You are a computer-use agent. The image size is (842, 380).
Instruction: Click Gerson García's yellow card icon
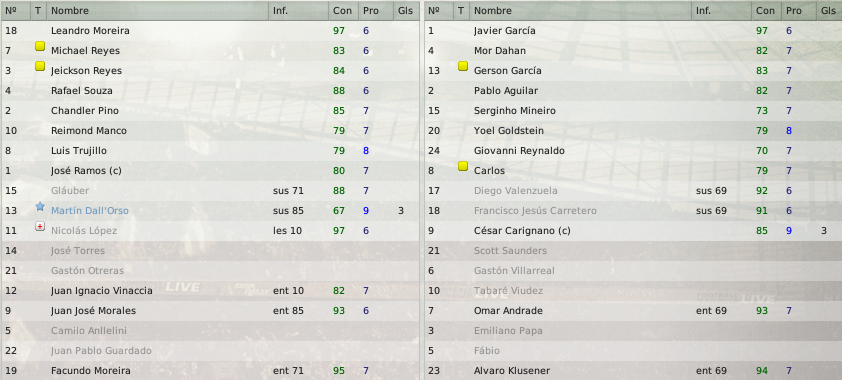coord(463,67)
